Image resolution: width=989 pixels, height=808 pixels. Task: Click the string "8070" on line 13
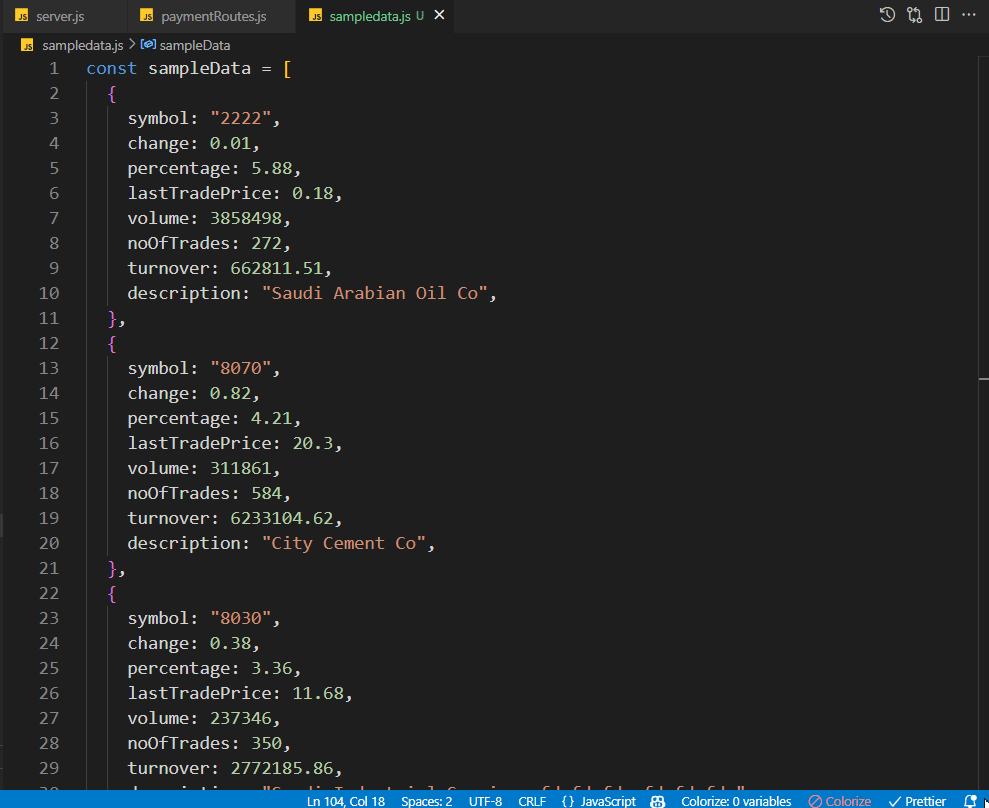point(240,368)
